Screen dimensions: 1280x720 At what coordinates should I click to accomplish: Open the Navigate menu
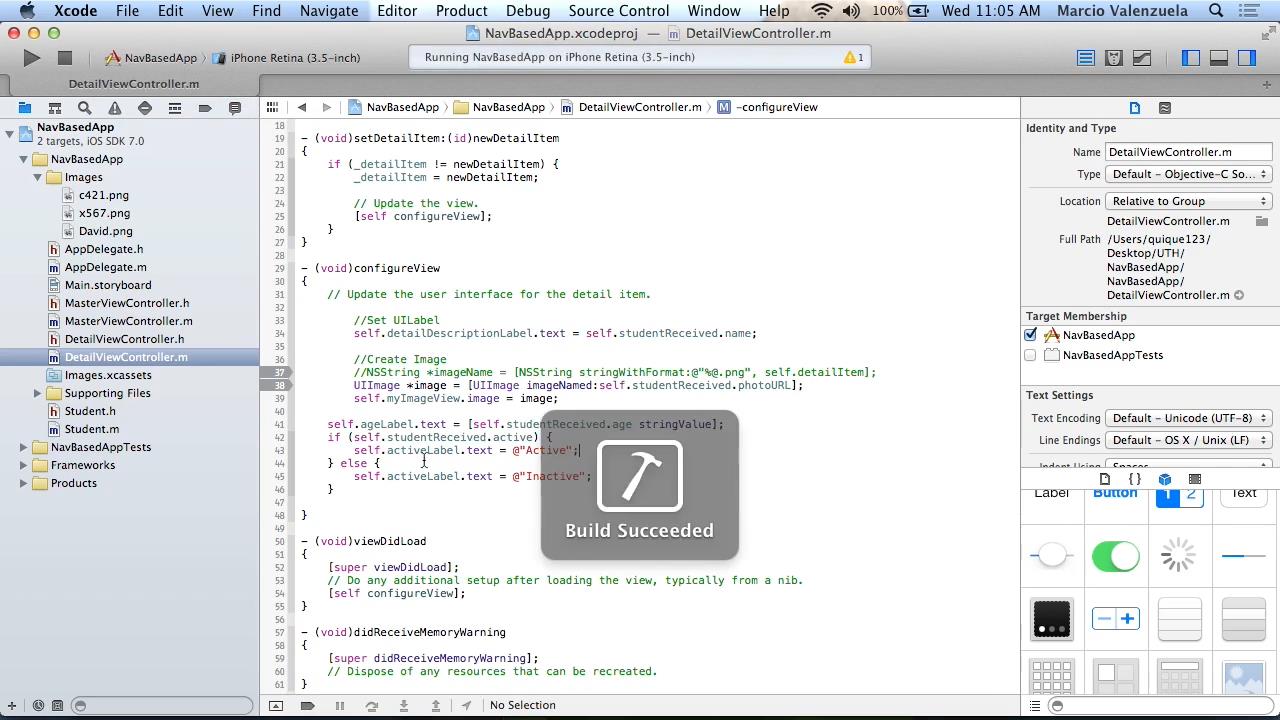[329, 11]
